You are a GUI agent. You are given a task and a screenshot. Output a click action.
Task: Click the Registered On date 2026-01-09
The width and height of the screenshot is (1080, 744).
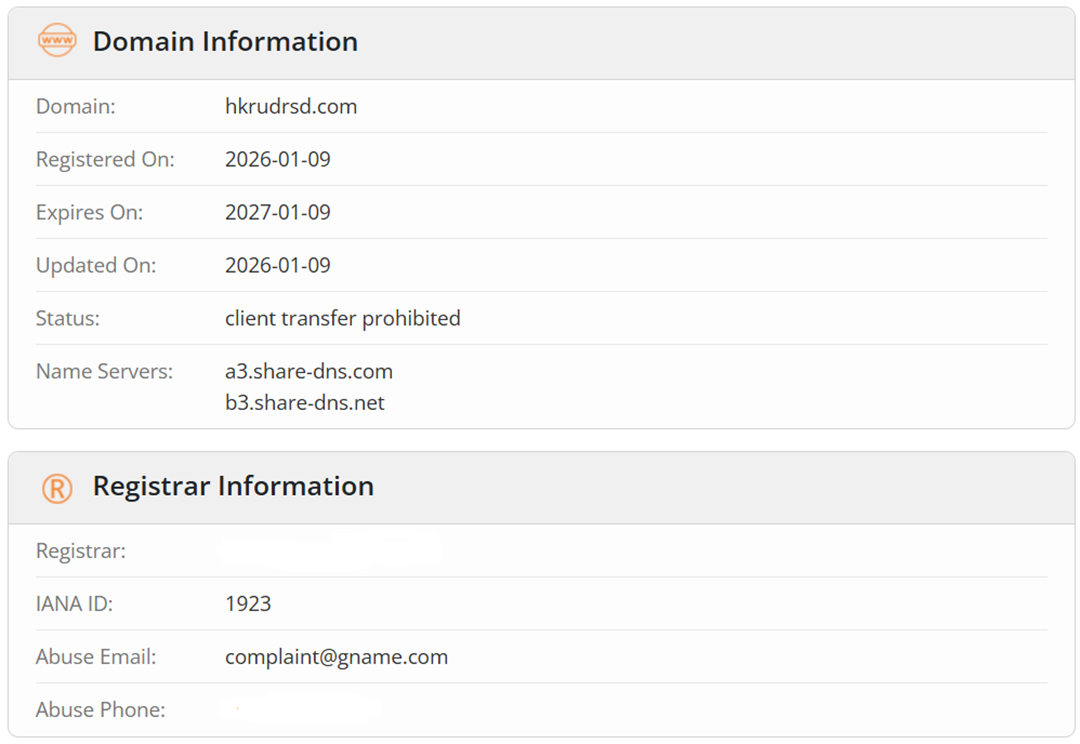[278, 159]
